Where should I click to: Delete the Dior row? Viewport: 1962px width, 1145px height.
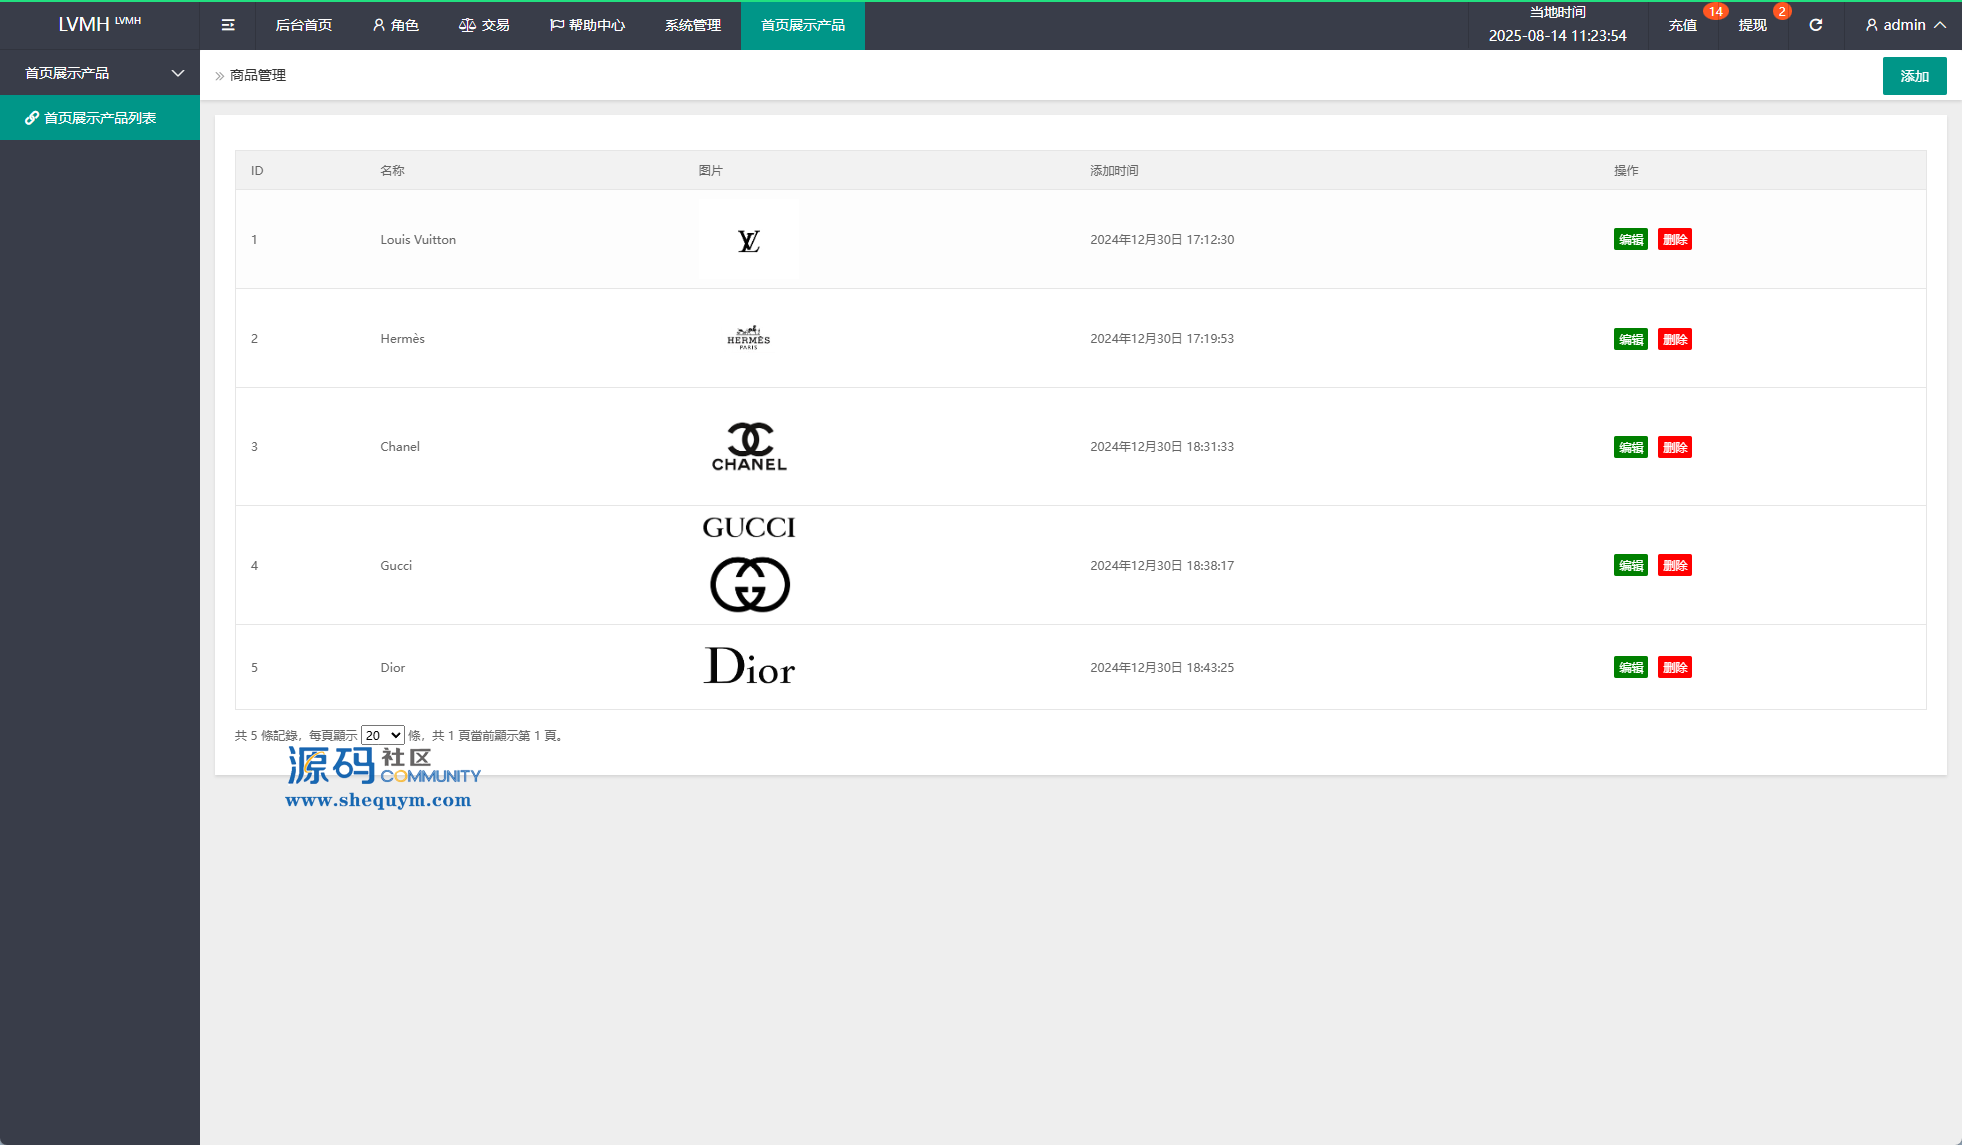1674,668
